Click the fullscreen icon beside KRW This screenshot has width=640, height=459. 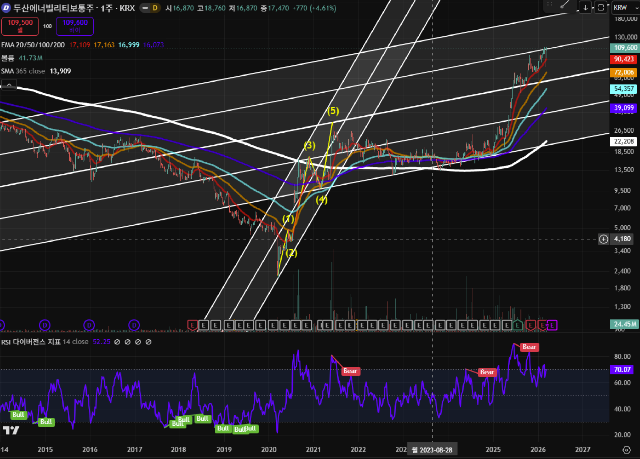tap(600, 7)
